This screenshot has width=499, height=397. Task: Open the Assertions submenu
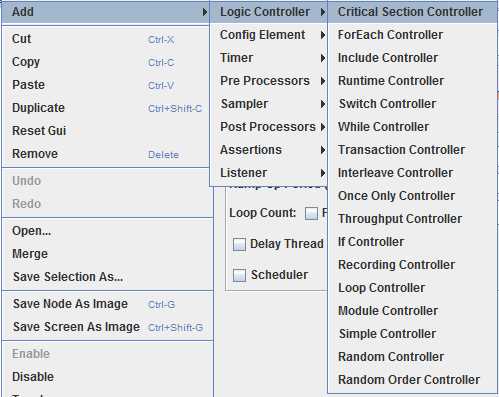(x=269, y=150)
